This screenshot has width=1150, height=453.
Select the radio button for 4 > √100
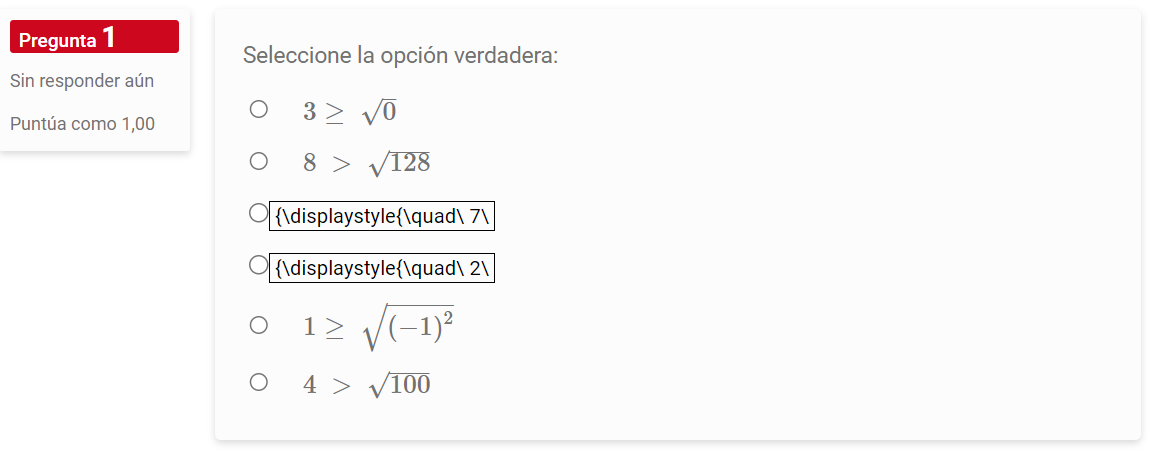259,382
